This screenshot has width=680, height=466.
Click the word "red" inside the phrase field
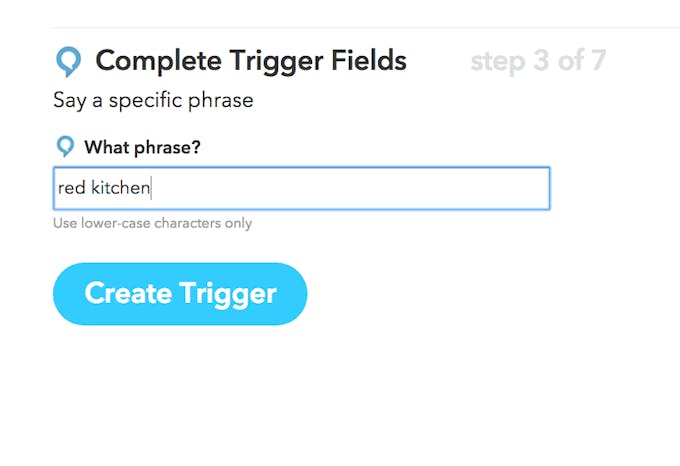72,188
